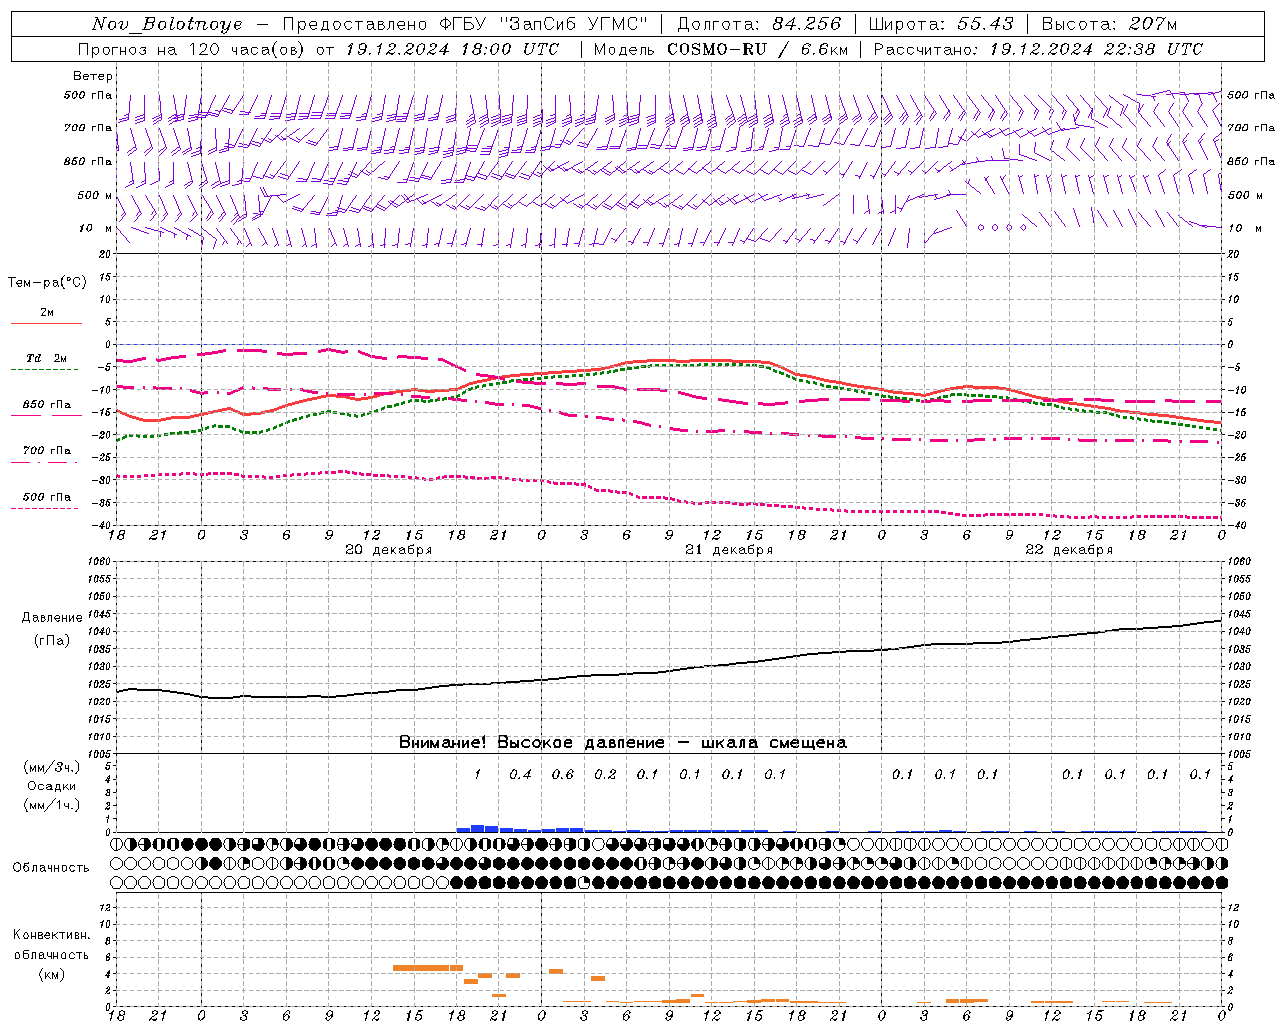Click the precipitation amount '0.6'
The width and height of the screenshot is (1280, 1024).
pyautogui.click(x=563, y=774)
